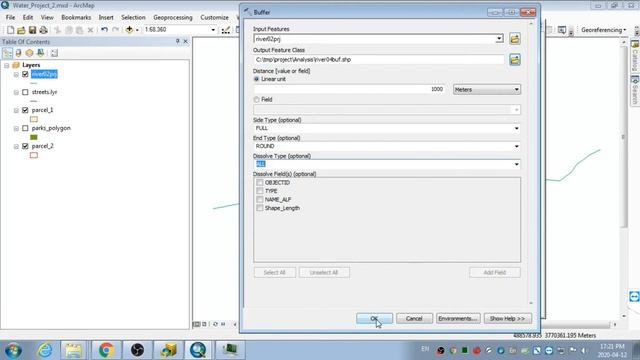This screenshot has height=360, width=640.
Task: Save the map with the Save icon
Action: (x=32, y=30)
